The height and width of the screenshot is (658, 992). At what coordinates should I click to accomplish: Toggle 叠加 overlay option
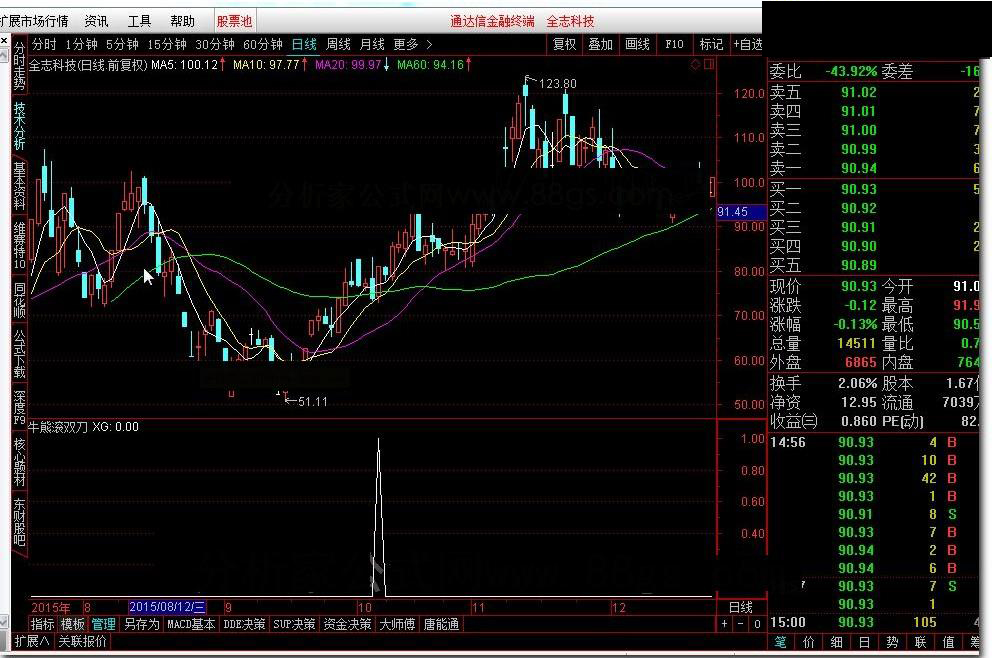[600, 44]
